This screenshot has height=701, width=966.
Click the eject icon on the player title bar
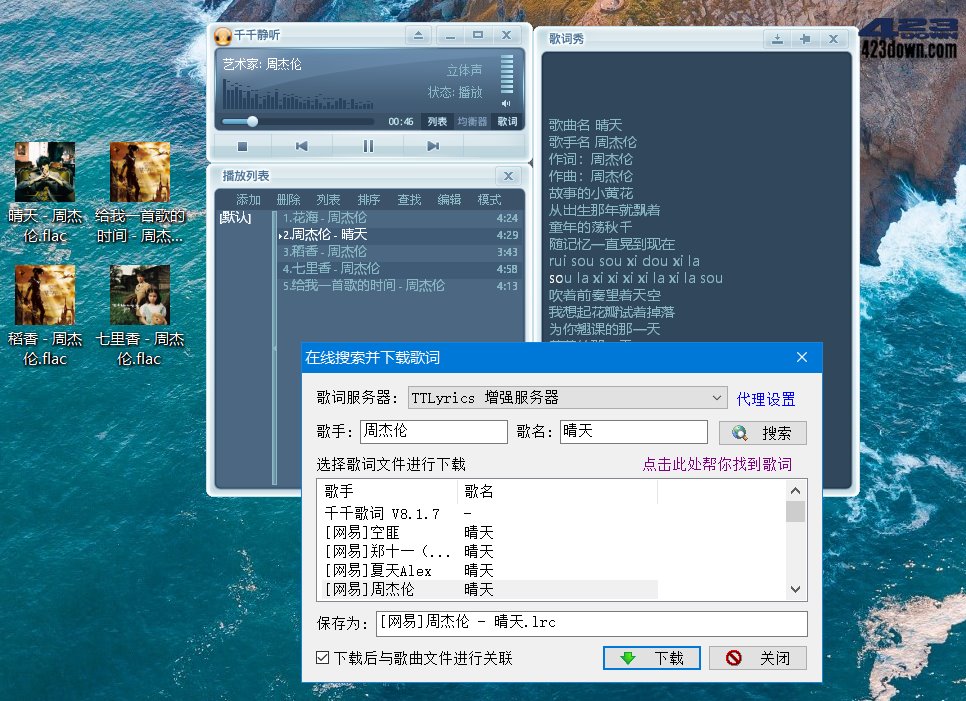click(418, 35)
